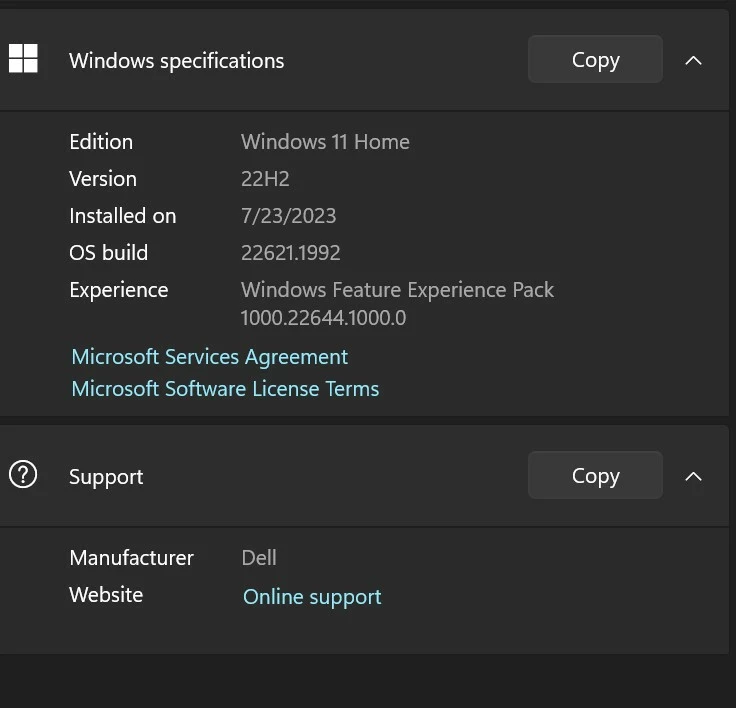The width and height of the screenshot is (736, 708).
Task: Collapse the Support section chevron
Action: tap(693, 477)
